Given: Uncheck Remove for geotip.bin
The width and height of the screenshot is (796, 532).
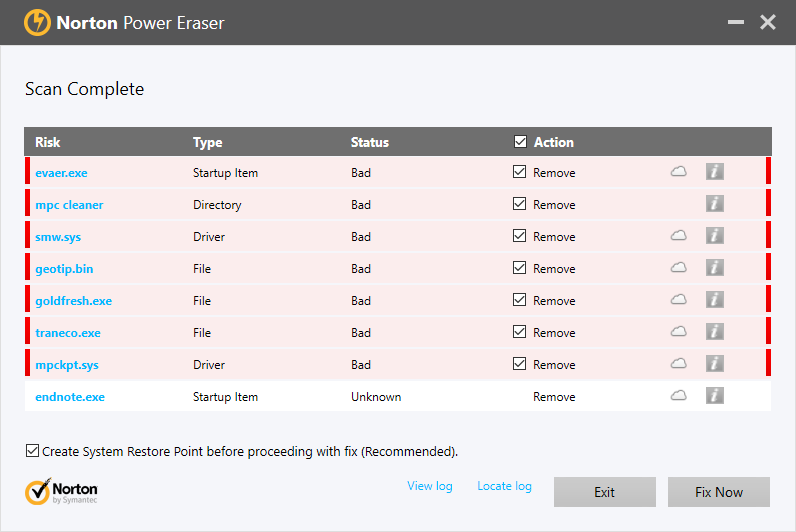Looking at the screenshot, I should coord(519,268).
